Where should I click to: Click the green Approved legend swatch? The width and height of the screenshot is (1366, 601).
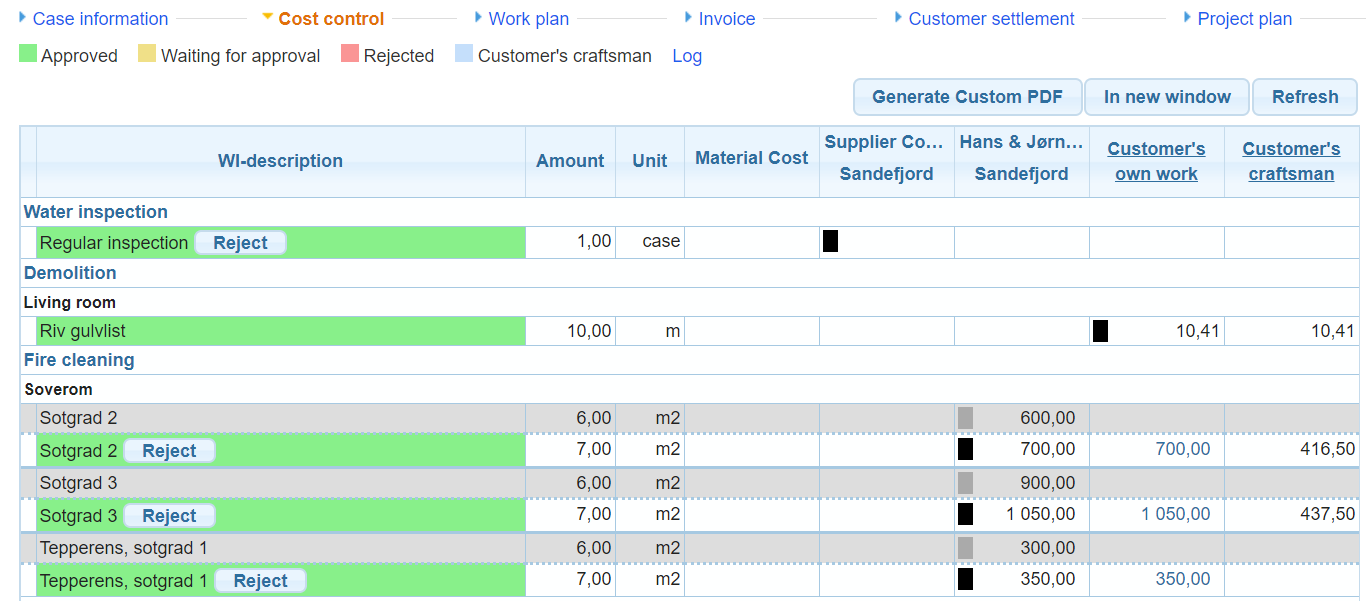[x=28, y=54]
